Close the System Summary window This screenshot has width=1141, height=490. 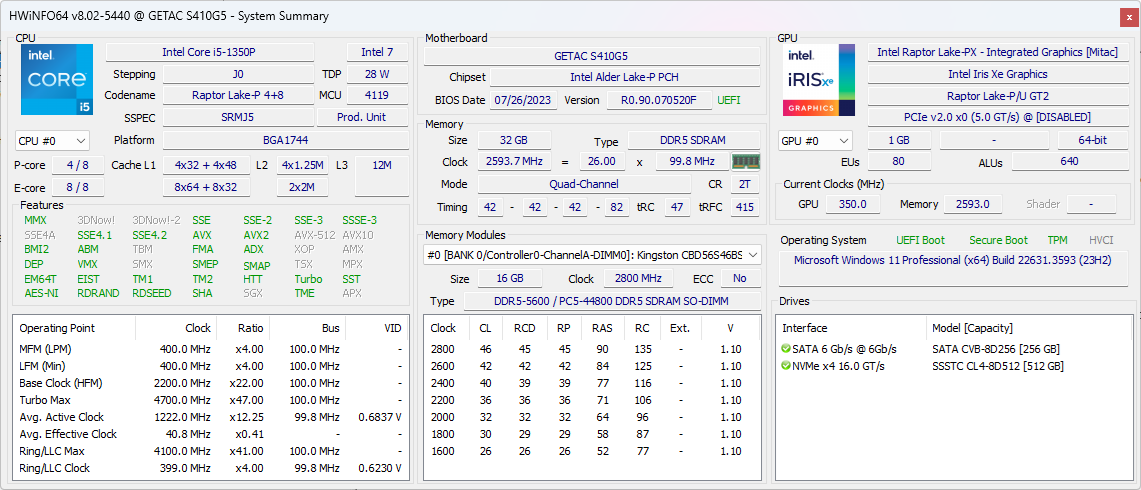pyautogui.click(x=1127, y=16)
